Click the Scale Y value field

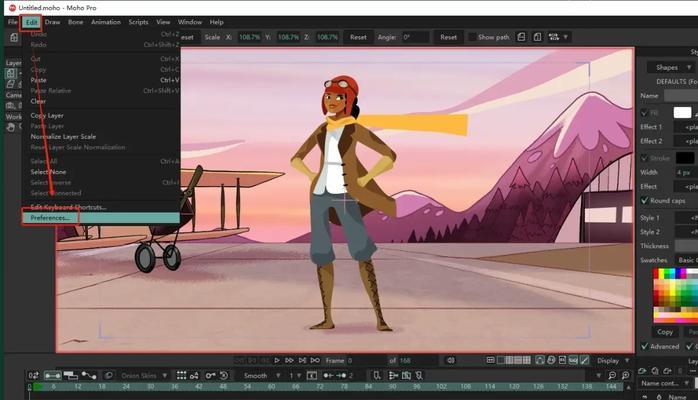(288, 37)
